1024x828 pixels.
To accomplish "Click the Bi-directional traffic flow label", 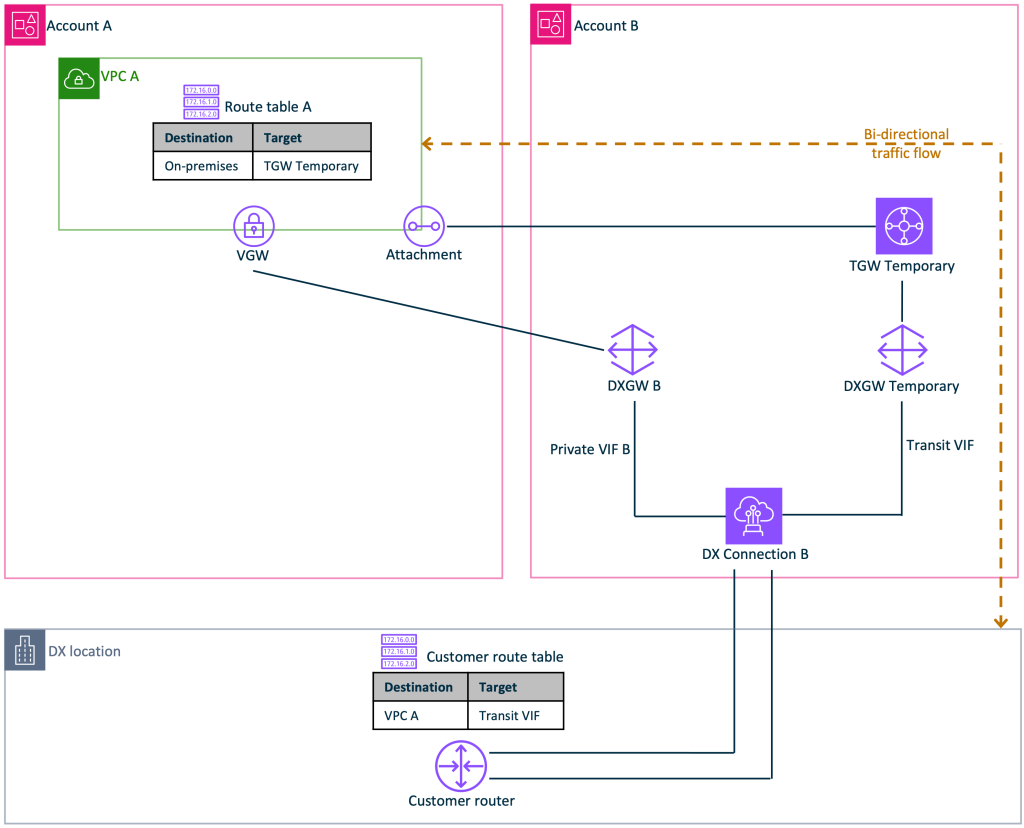I will 905,141.
